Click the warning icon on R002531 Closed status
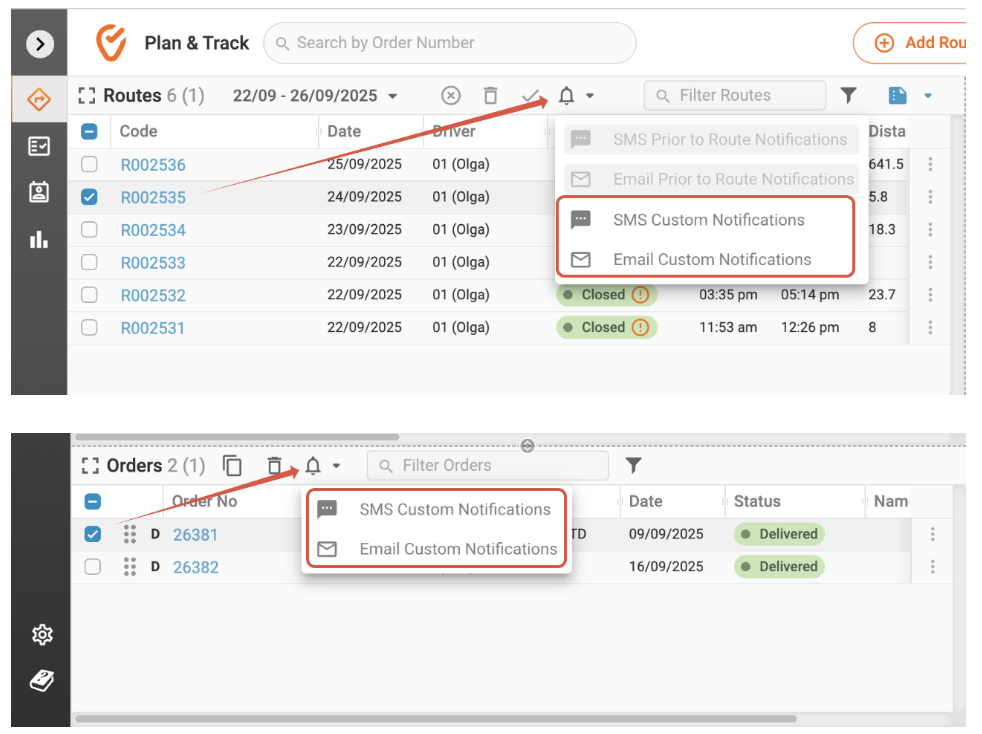This screenshot has width=982, height=734. click(640, 327)
